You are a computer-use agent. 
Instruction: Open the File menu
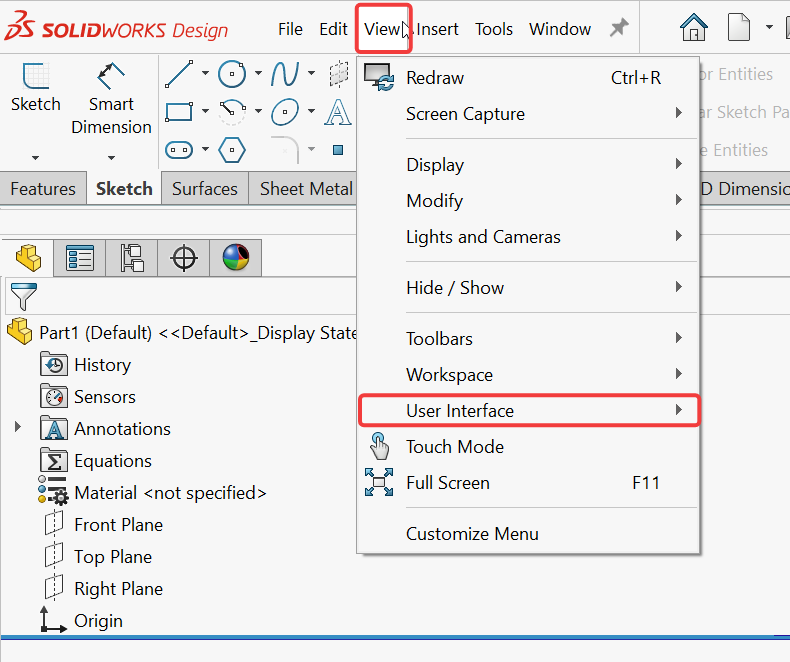point(290,29)
